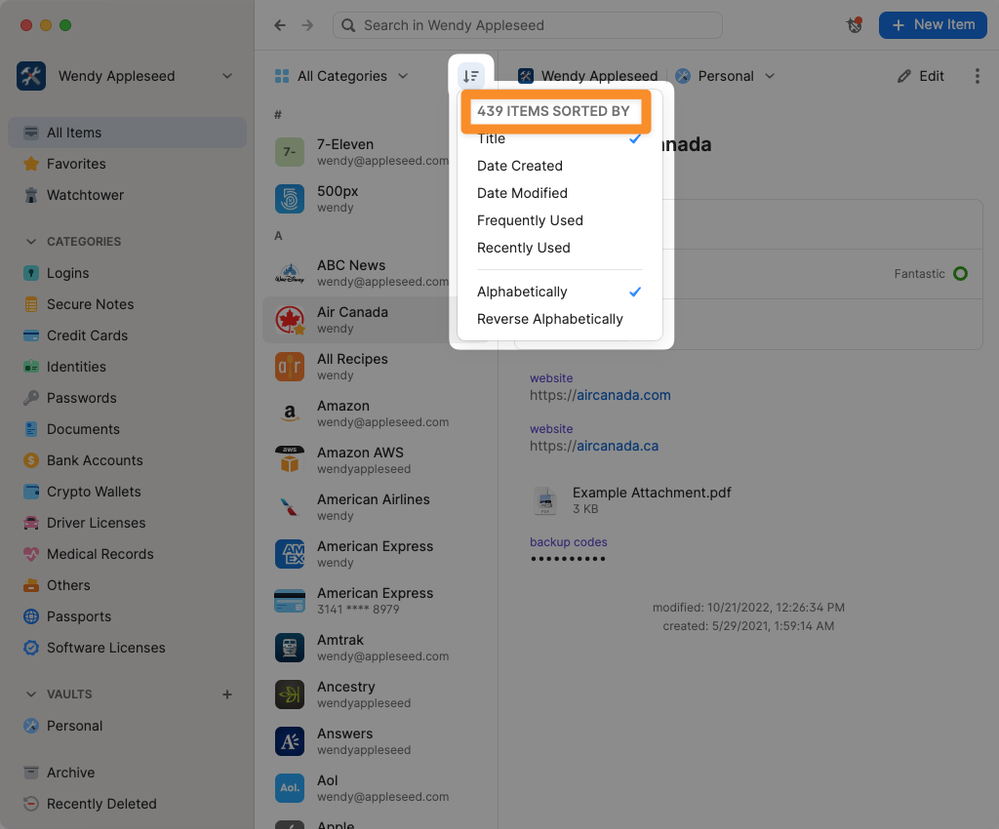
Task: Open the Watchtower sidebar item
Action: (85, 195)
